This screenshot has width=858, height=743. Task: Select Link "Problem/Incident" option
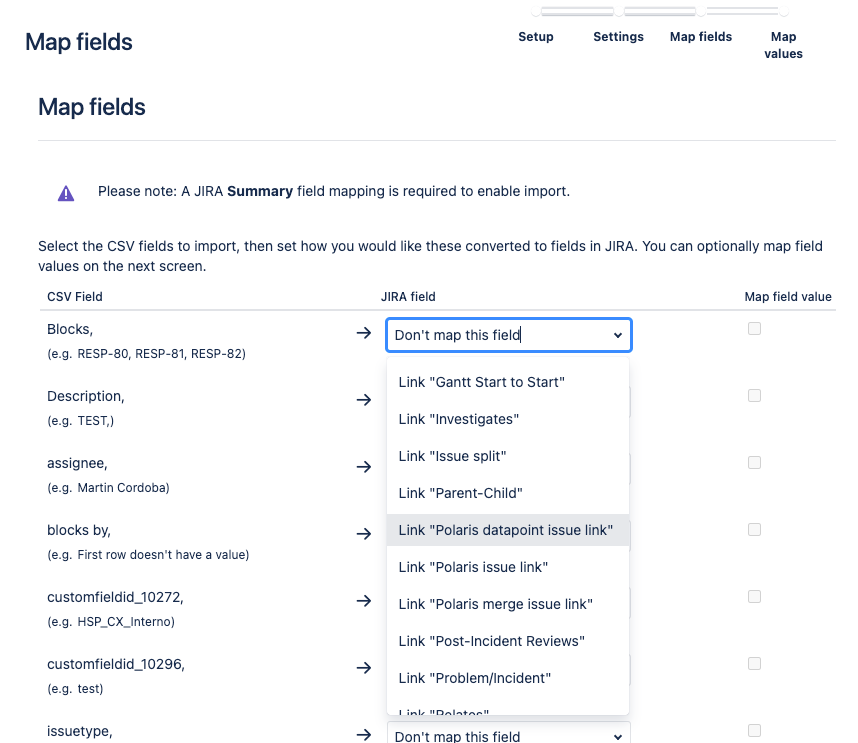[508, 678]
